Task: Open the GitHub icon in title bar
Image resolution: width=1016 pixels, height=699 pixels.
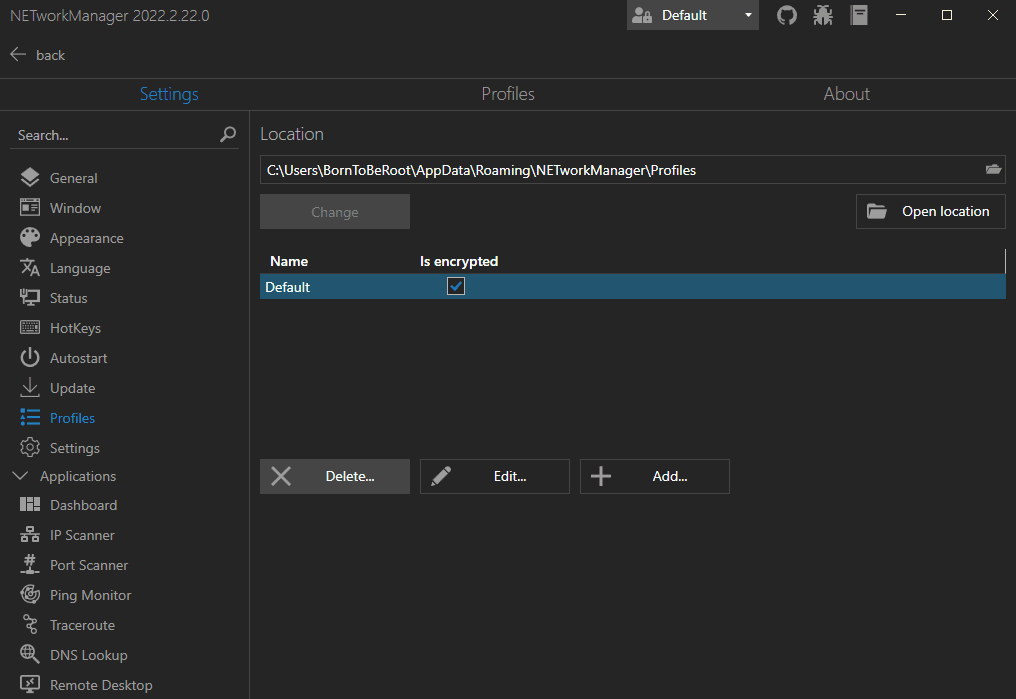Action: 787,15
